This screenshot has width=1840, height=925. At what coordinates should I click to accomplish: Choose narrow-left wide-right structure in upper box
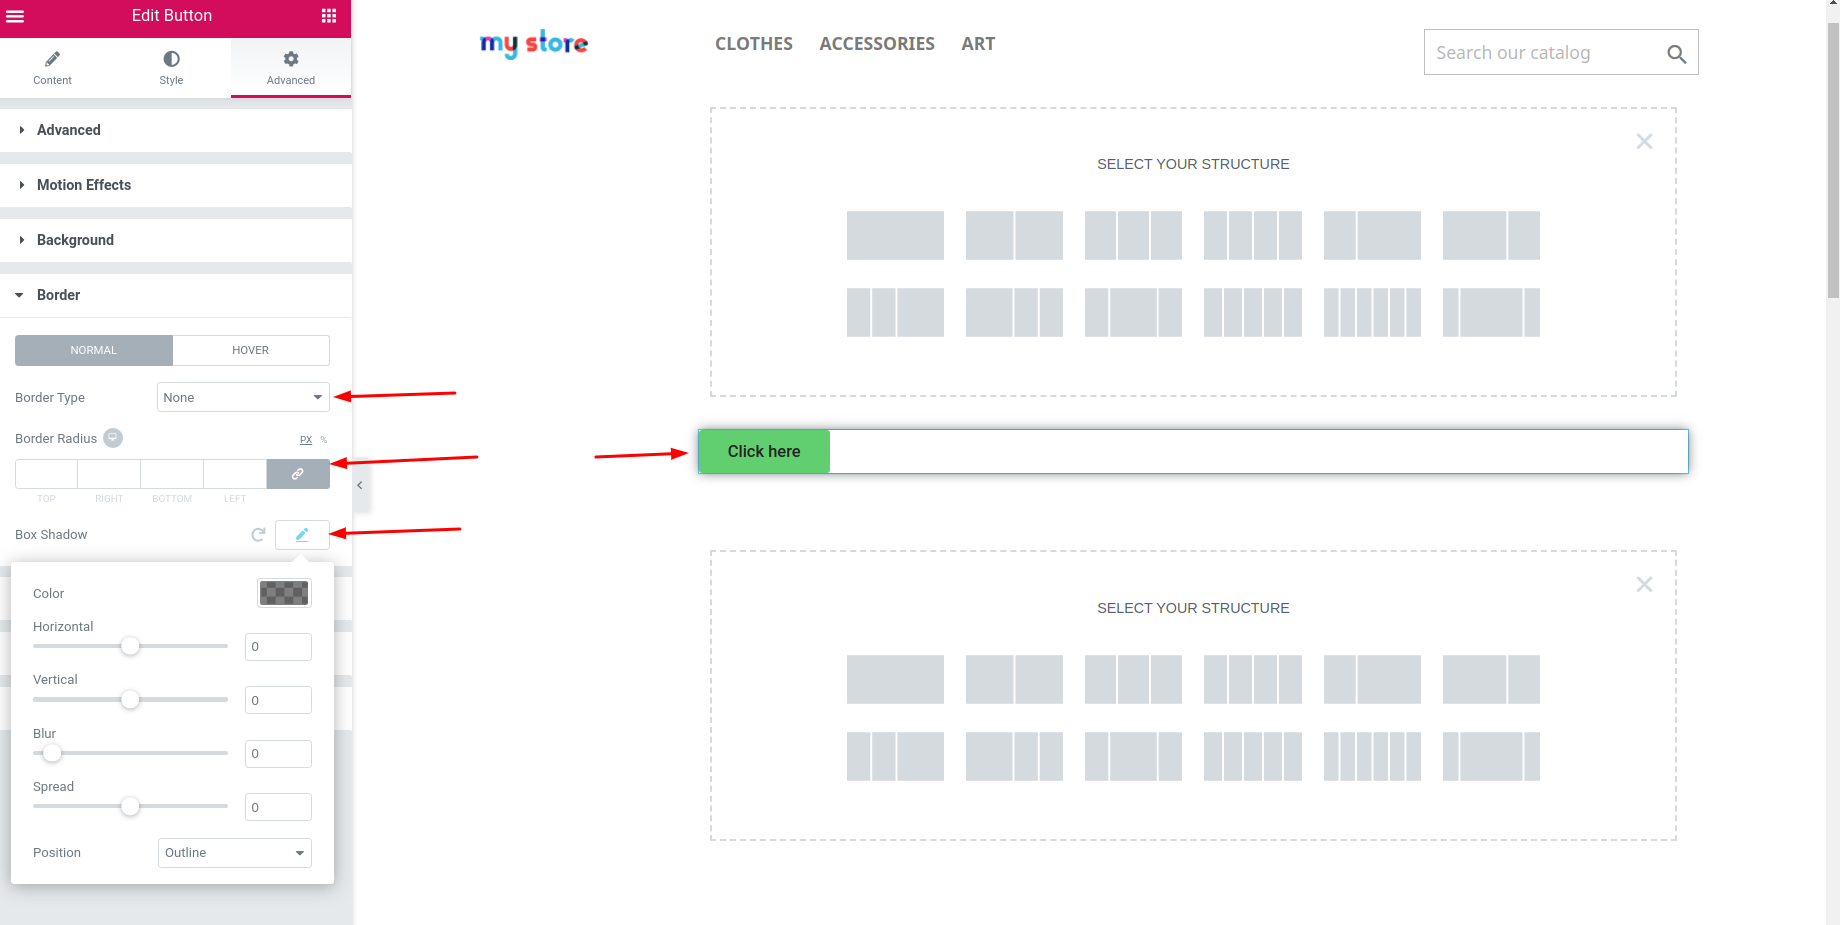pos(1372,235)
